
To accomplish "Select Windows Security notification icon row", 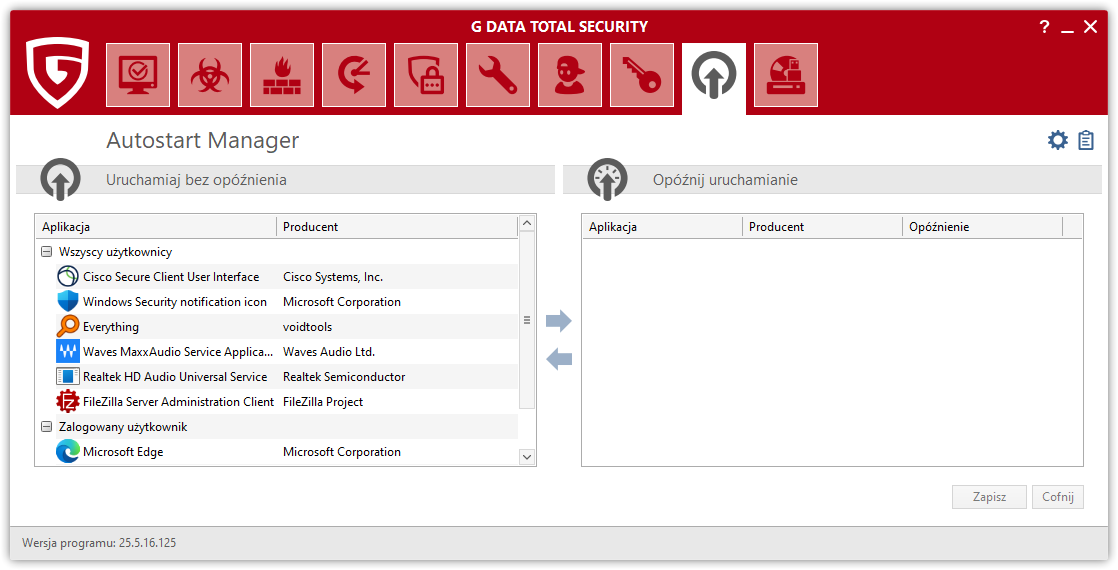I will tap(287, 302).
